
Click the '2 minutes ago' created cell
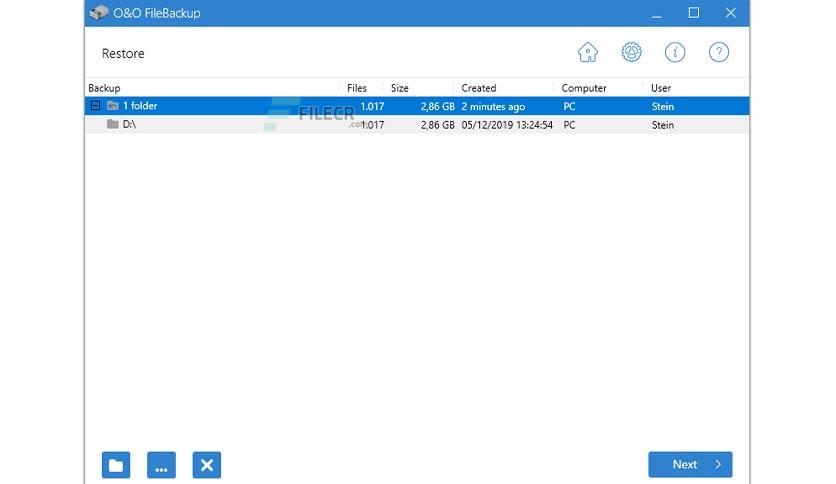493,107
